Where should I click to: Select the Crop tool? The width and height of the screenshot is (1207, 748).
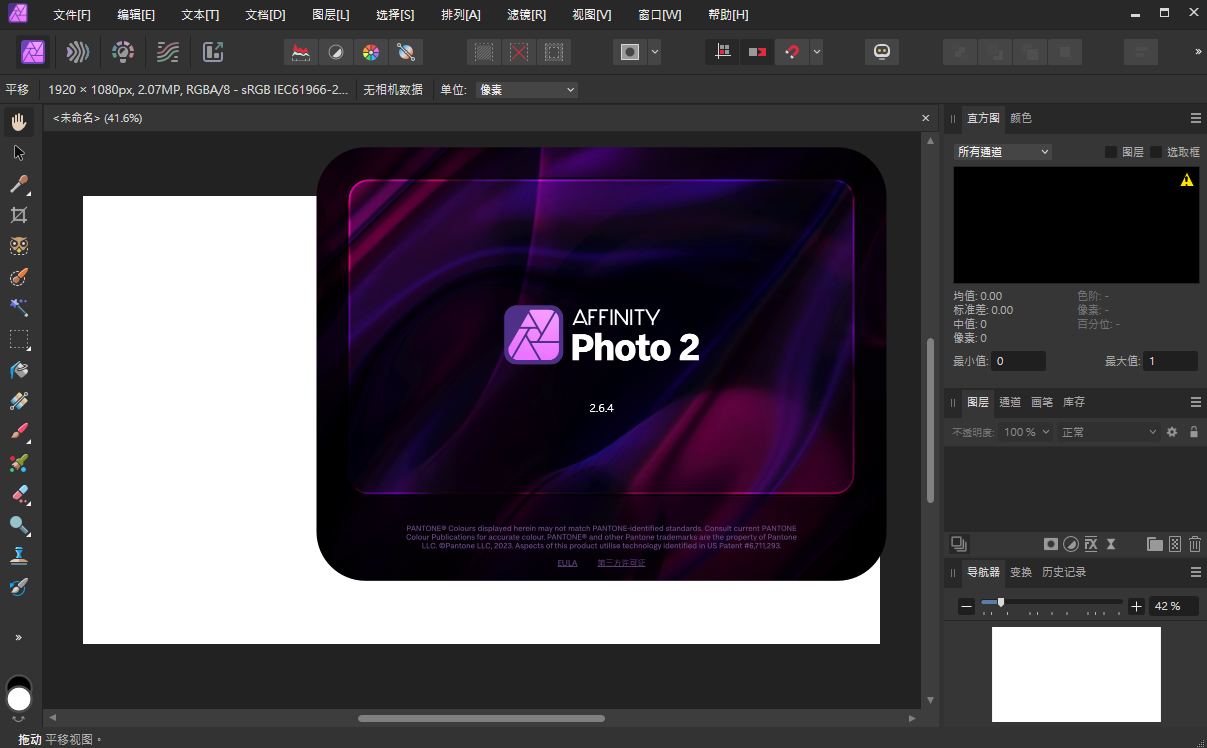tap(19, 215)
